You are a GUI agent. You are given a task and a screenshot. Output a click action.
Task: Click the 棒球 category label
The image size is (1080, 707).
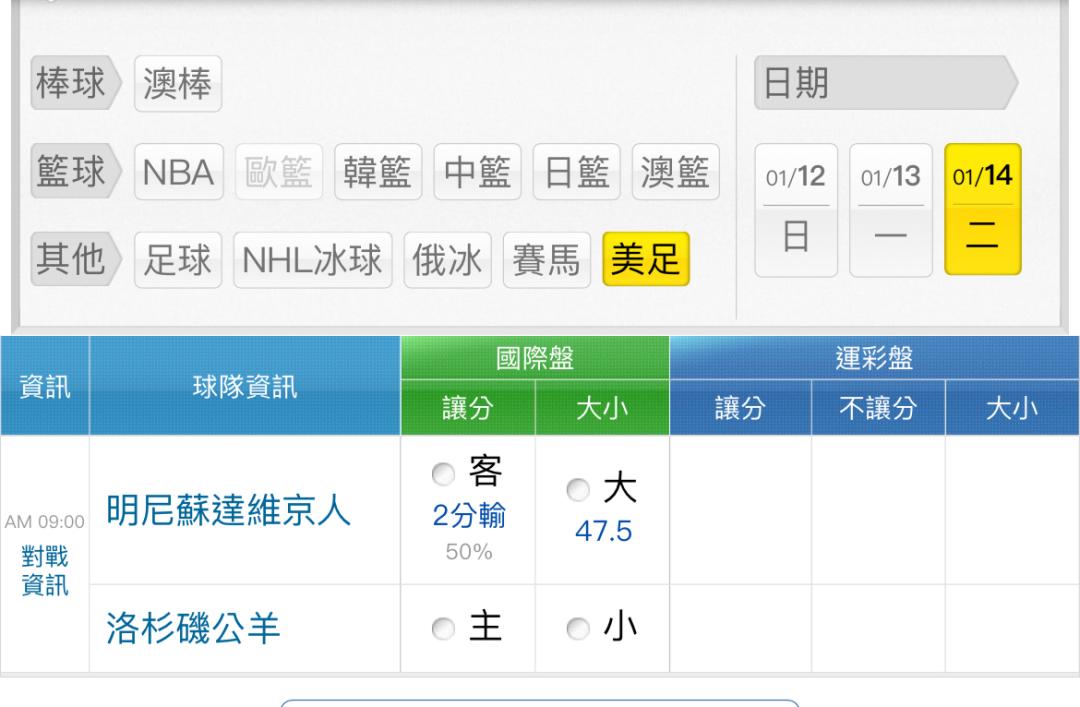[75, 83]
